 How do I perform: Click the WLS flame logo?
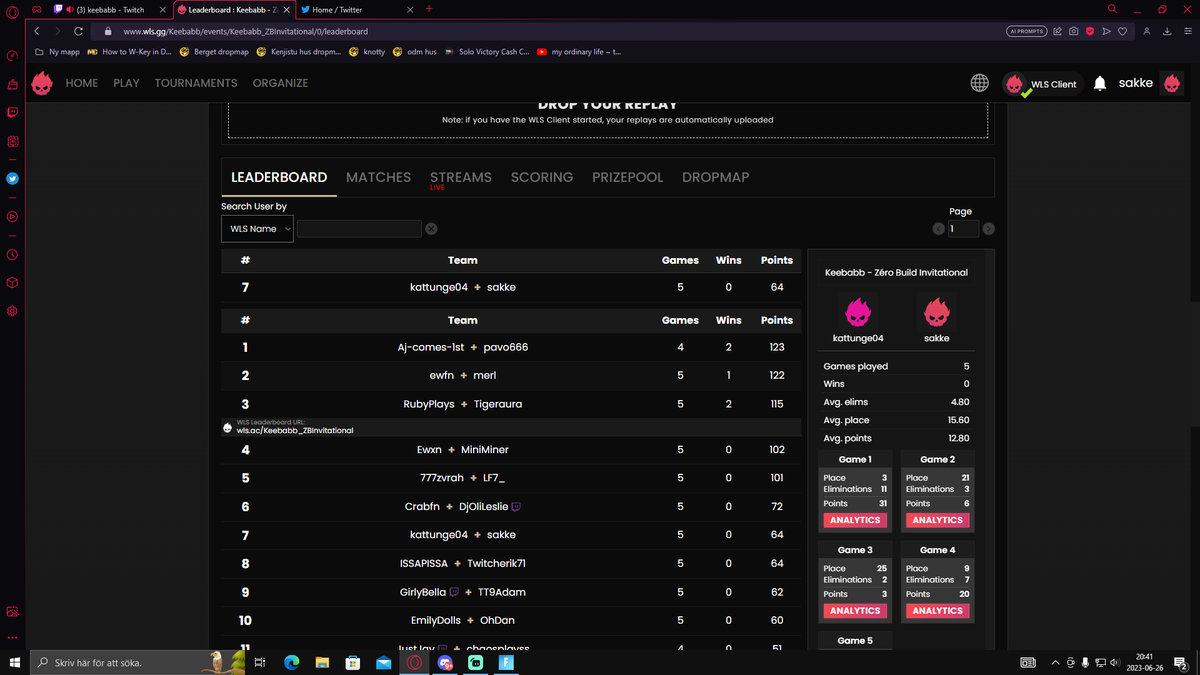[x=42, y=83]
